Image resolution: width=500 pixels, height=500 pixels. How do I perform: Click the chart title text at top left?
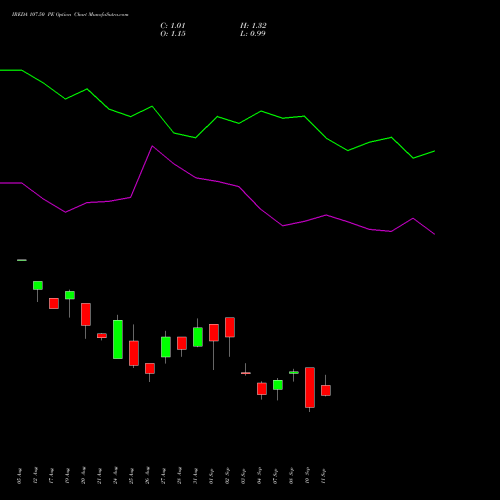(x=70, y=15)
